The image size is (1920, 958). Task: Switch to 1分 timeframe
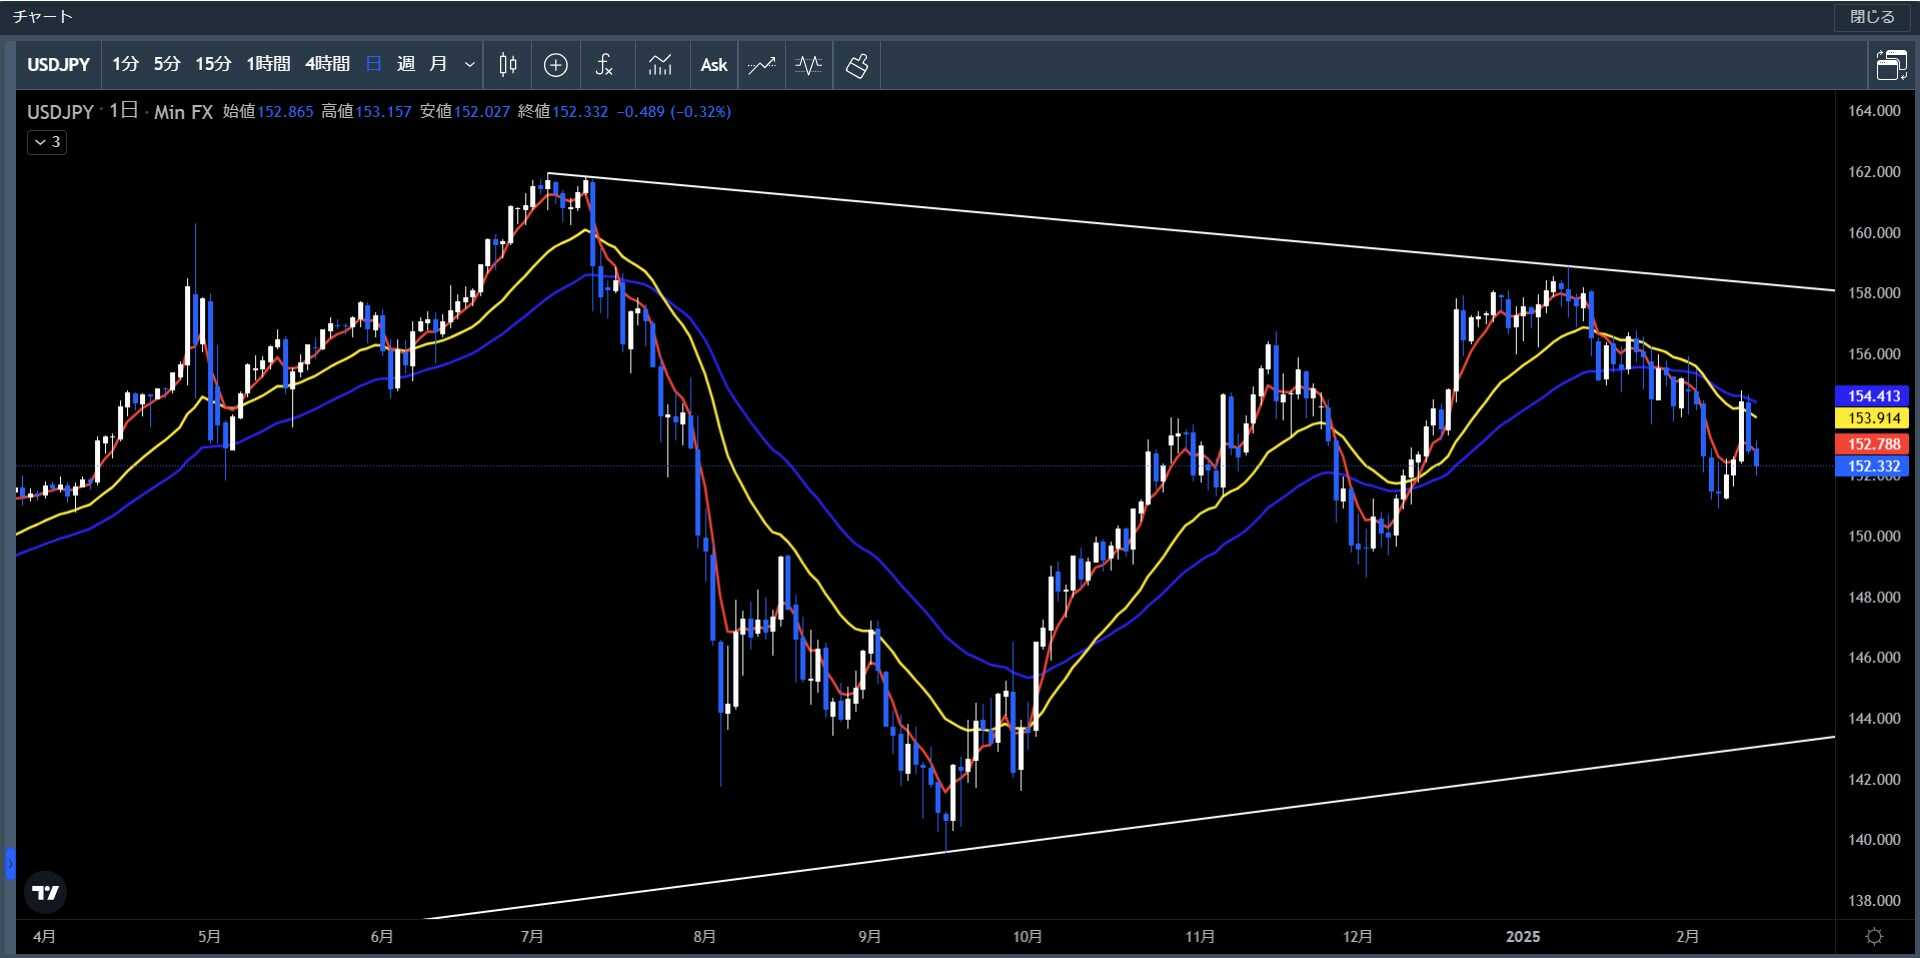(x=125, y=64)
